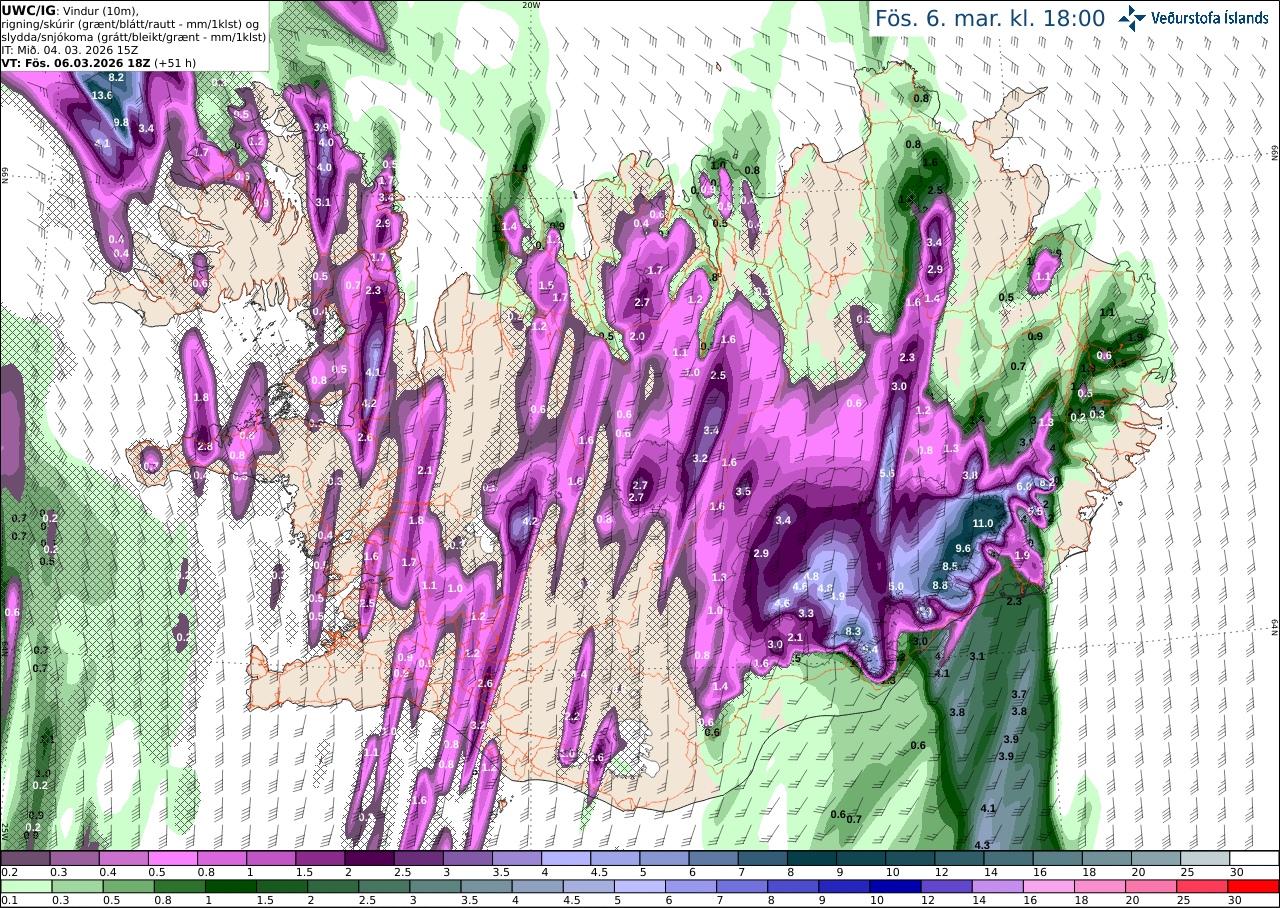The image size is (1280, 908).
Task: Click the "30" label on the upper snow scale
Action: click(1237, 872)
